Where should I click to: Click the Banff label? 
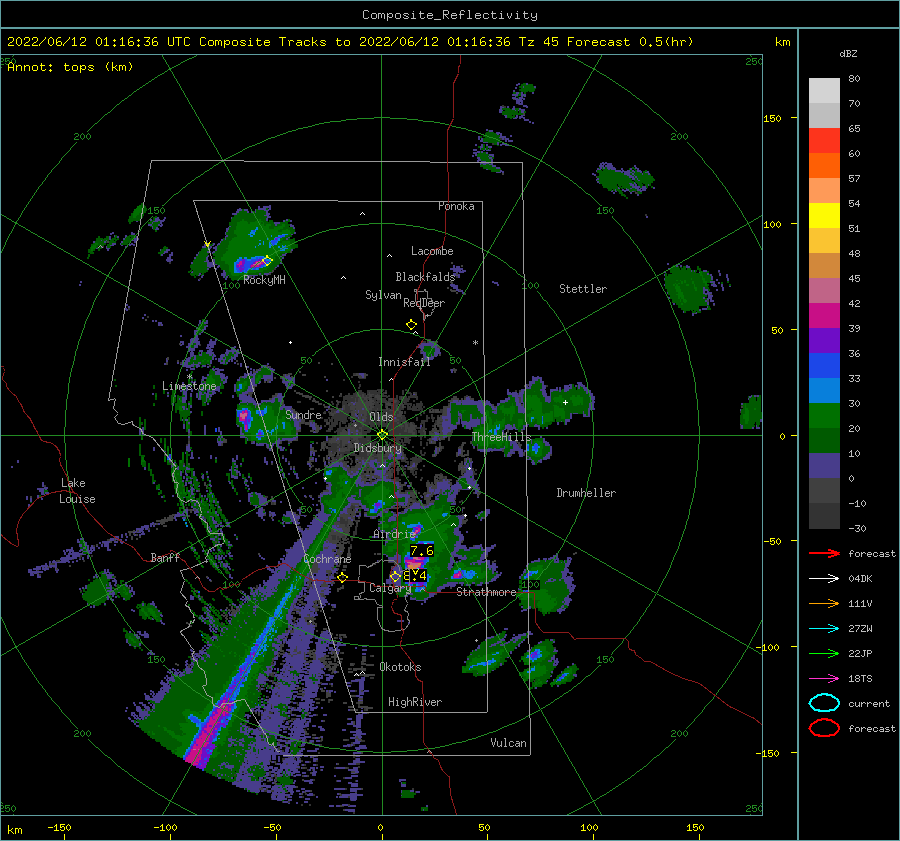(x=165, y=557)
